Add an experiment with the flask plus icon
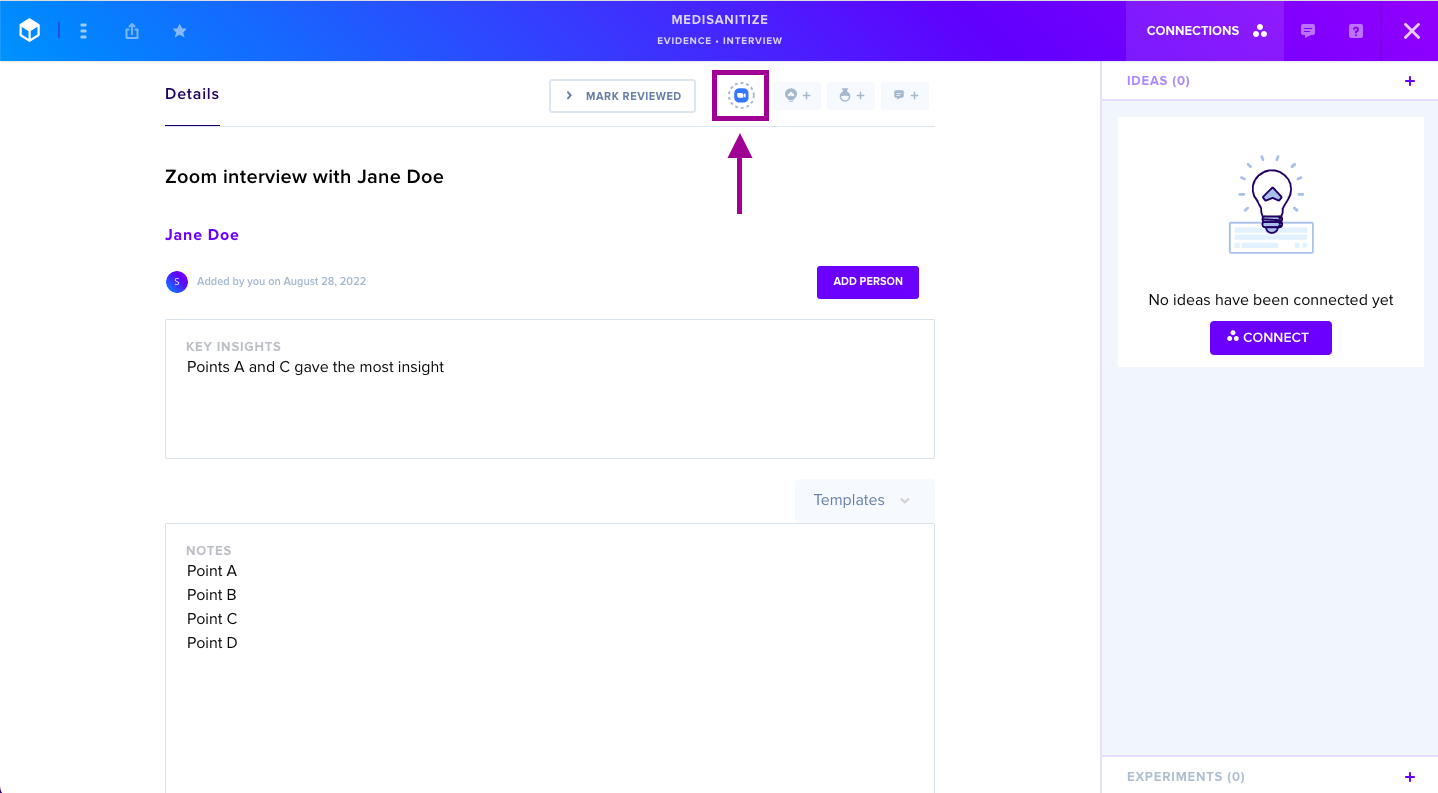Viewport: 1438px width, 793px height. pos(851,96)
